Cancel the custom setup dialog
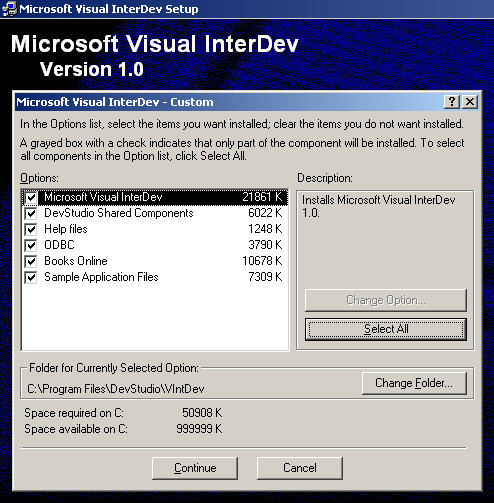494x503 pixels. pos(300,468)
